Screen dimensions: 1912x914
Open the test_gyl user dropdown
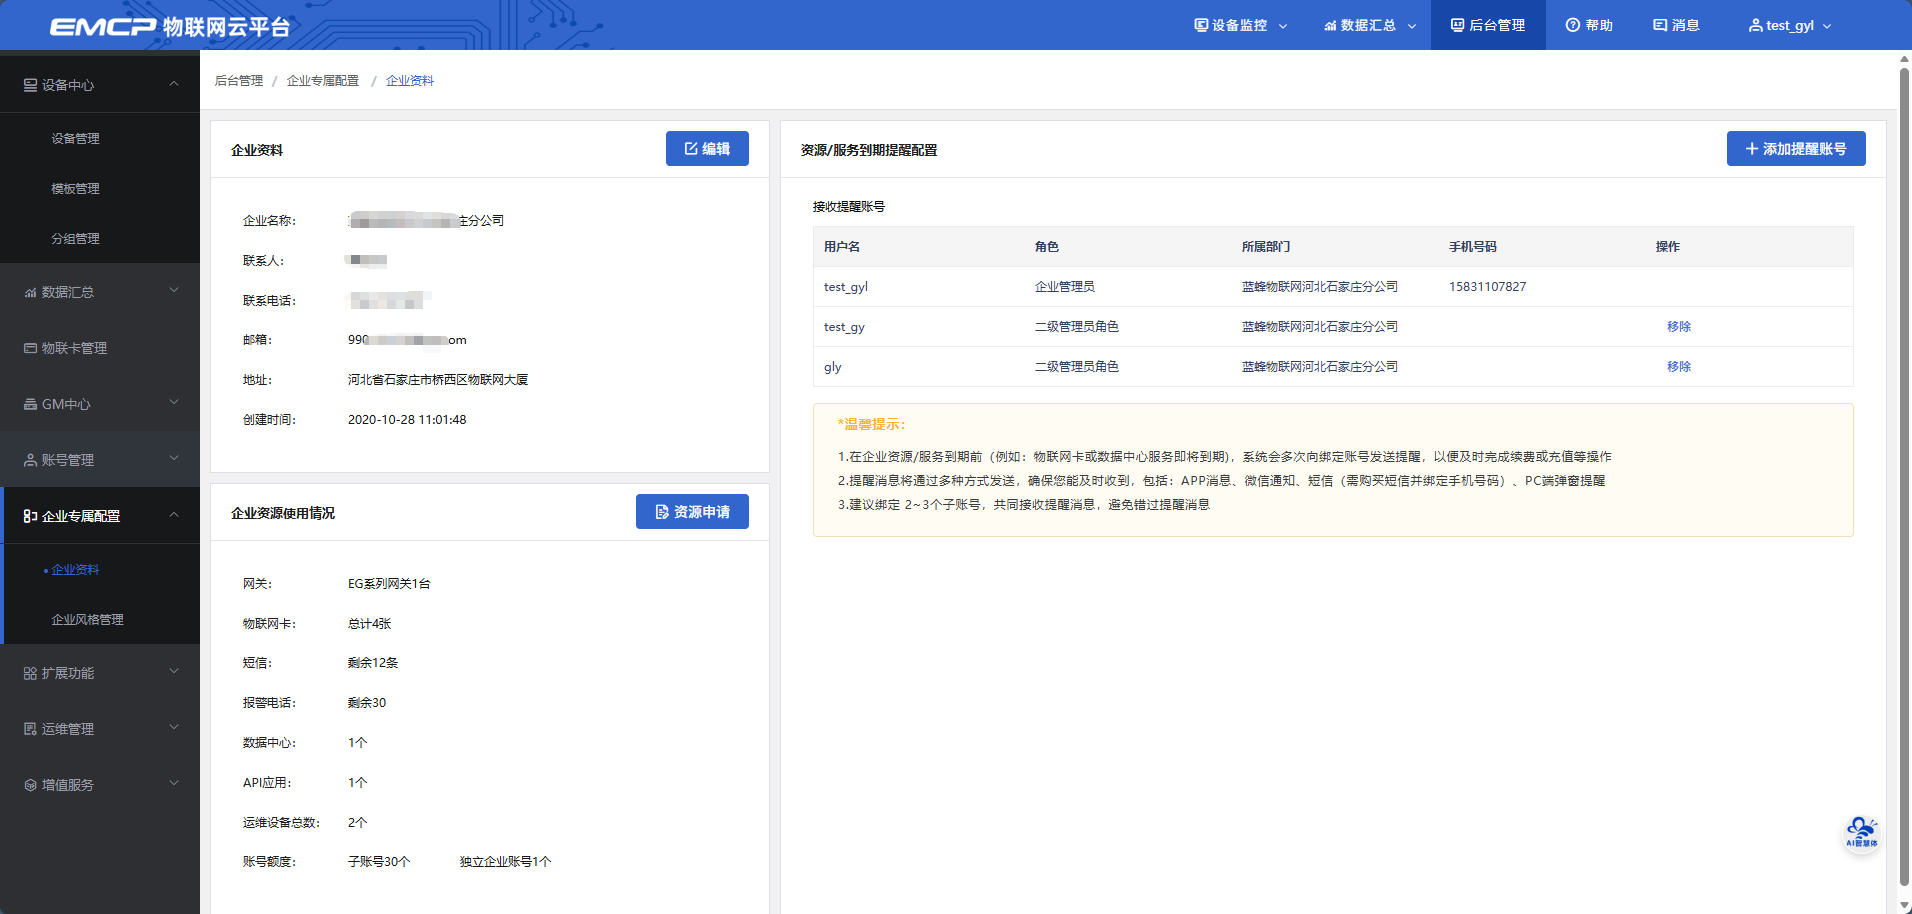[1790, 25]
